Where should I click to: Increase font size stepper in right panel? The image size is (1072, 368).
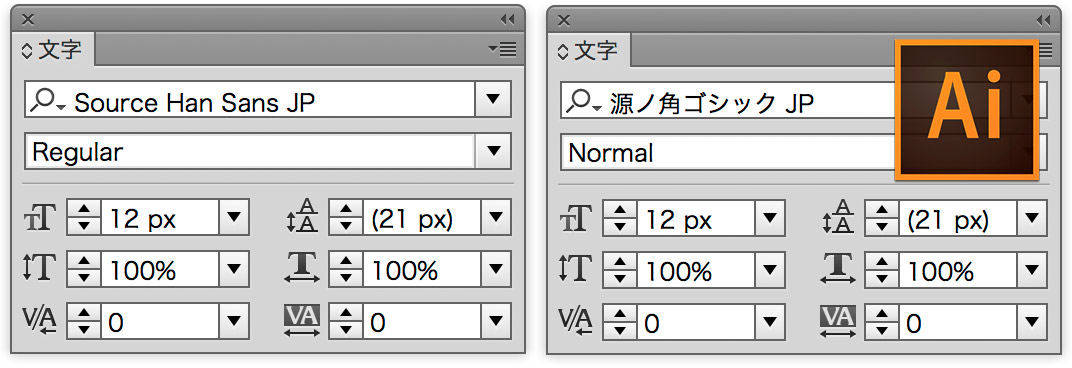[620, 210]
